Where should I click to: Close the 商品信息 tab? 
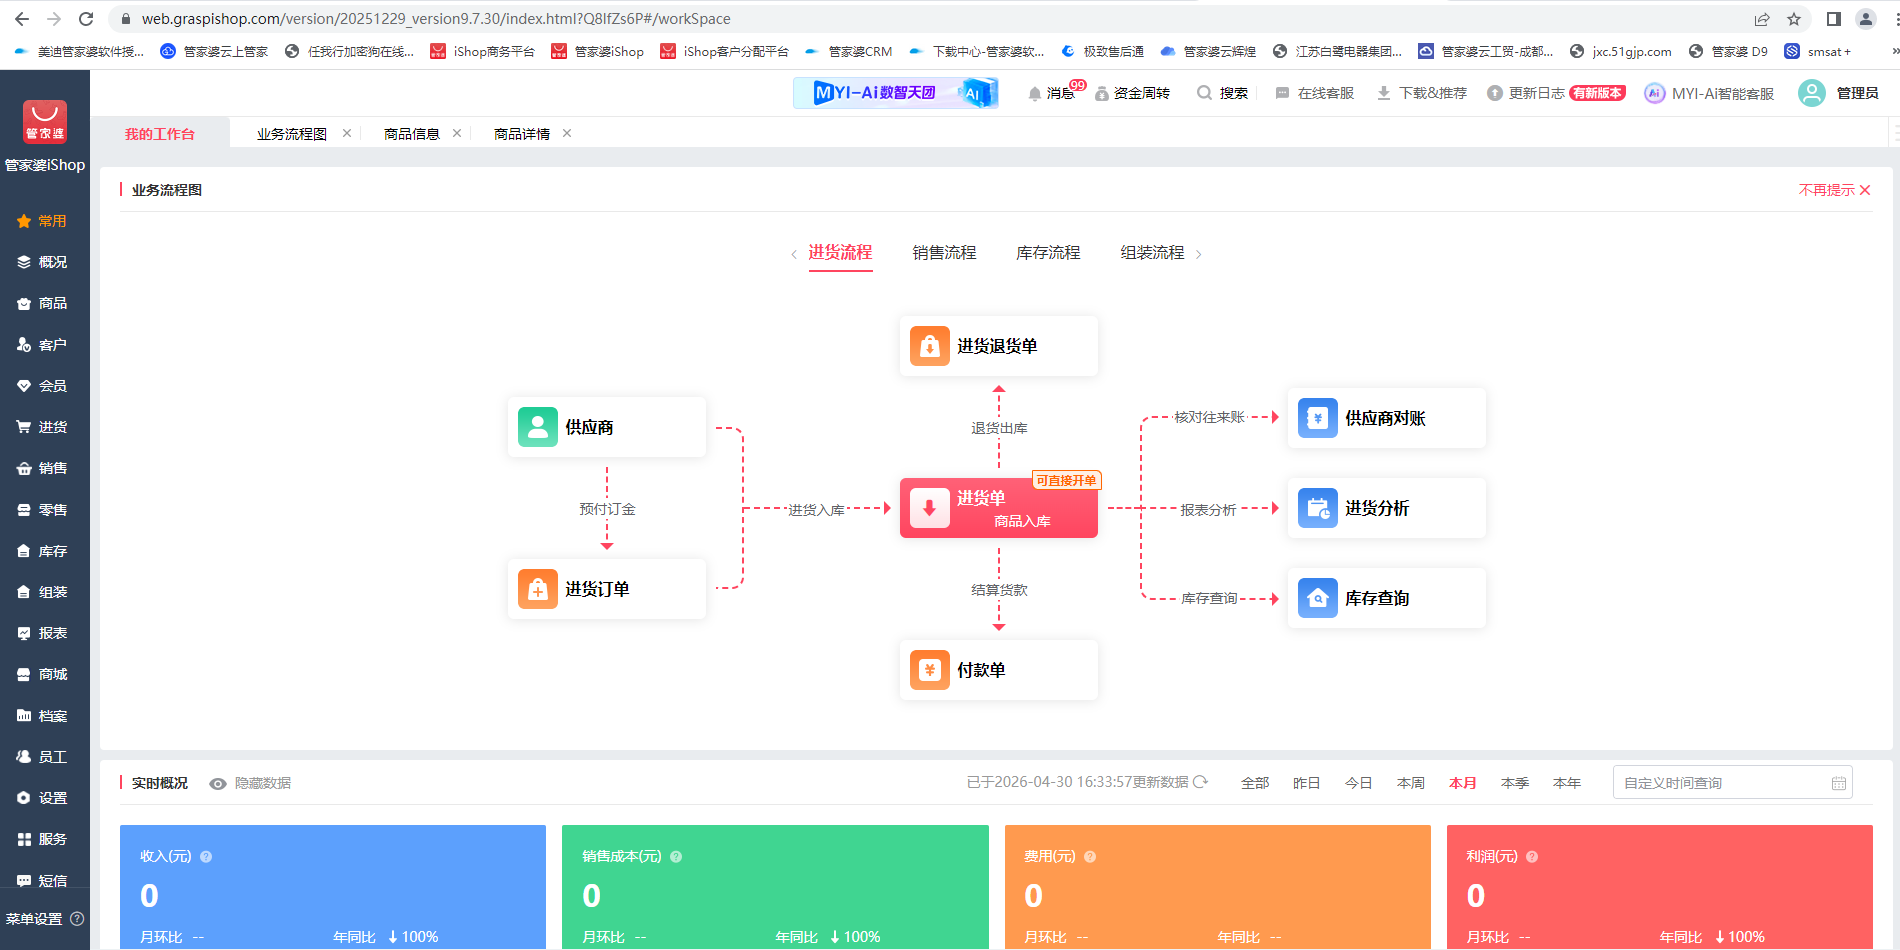coord(457,133)
